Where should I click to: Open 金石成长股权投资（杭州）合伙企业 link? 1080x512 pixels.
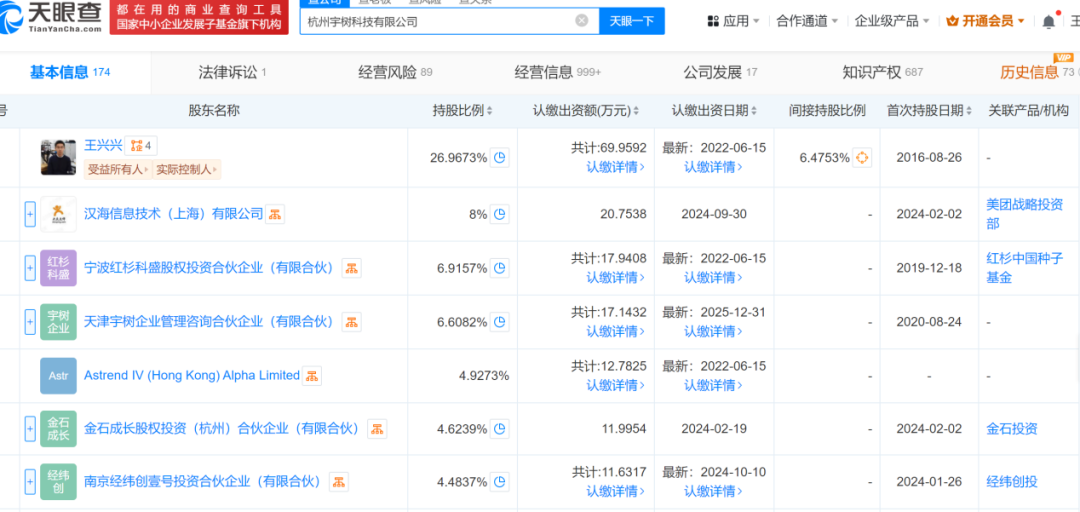pyautogui.click(x=222, y=429)
